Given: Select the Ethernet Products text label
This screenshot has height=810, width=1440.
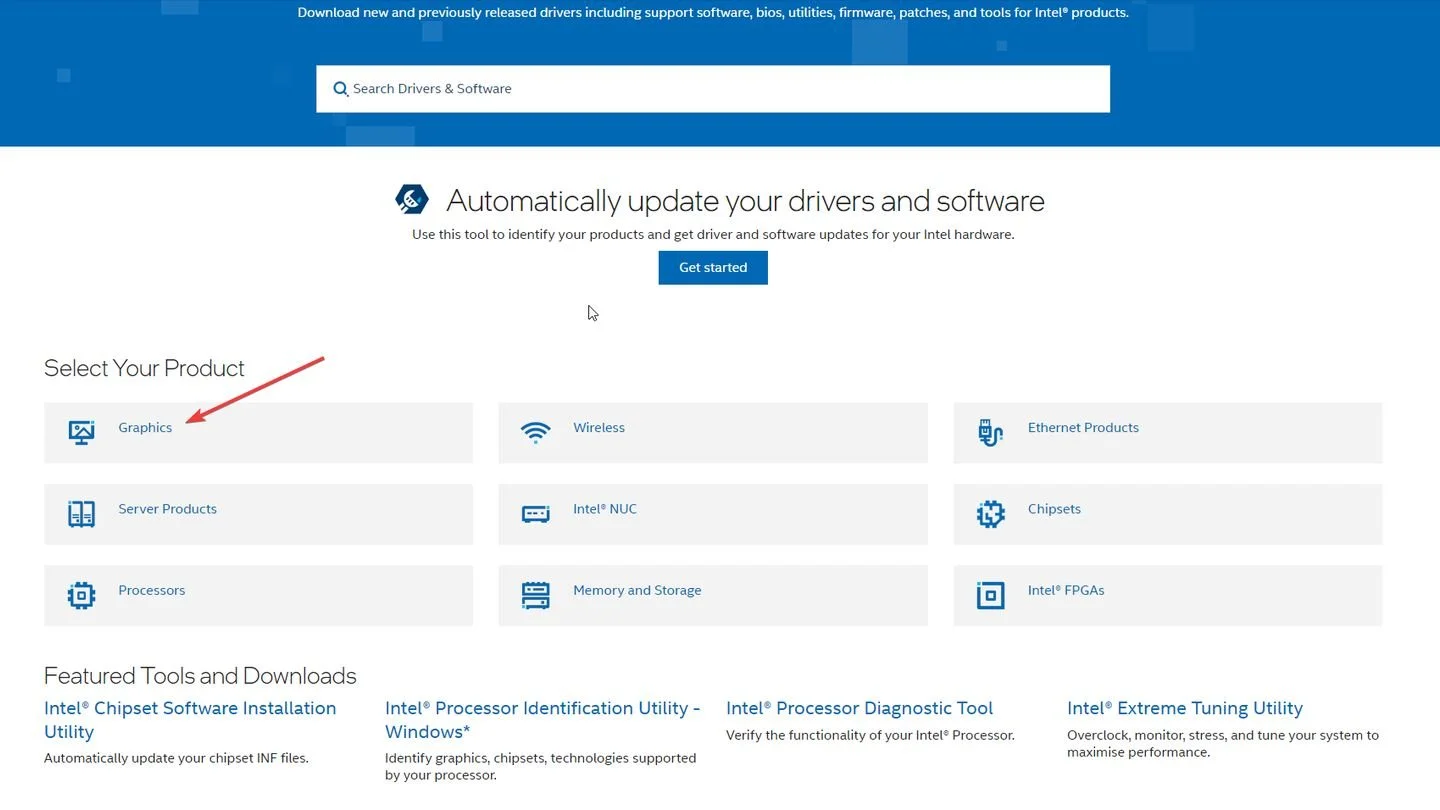Looking at the screenshot, I should click(1083, 427).
